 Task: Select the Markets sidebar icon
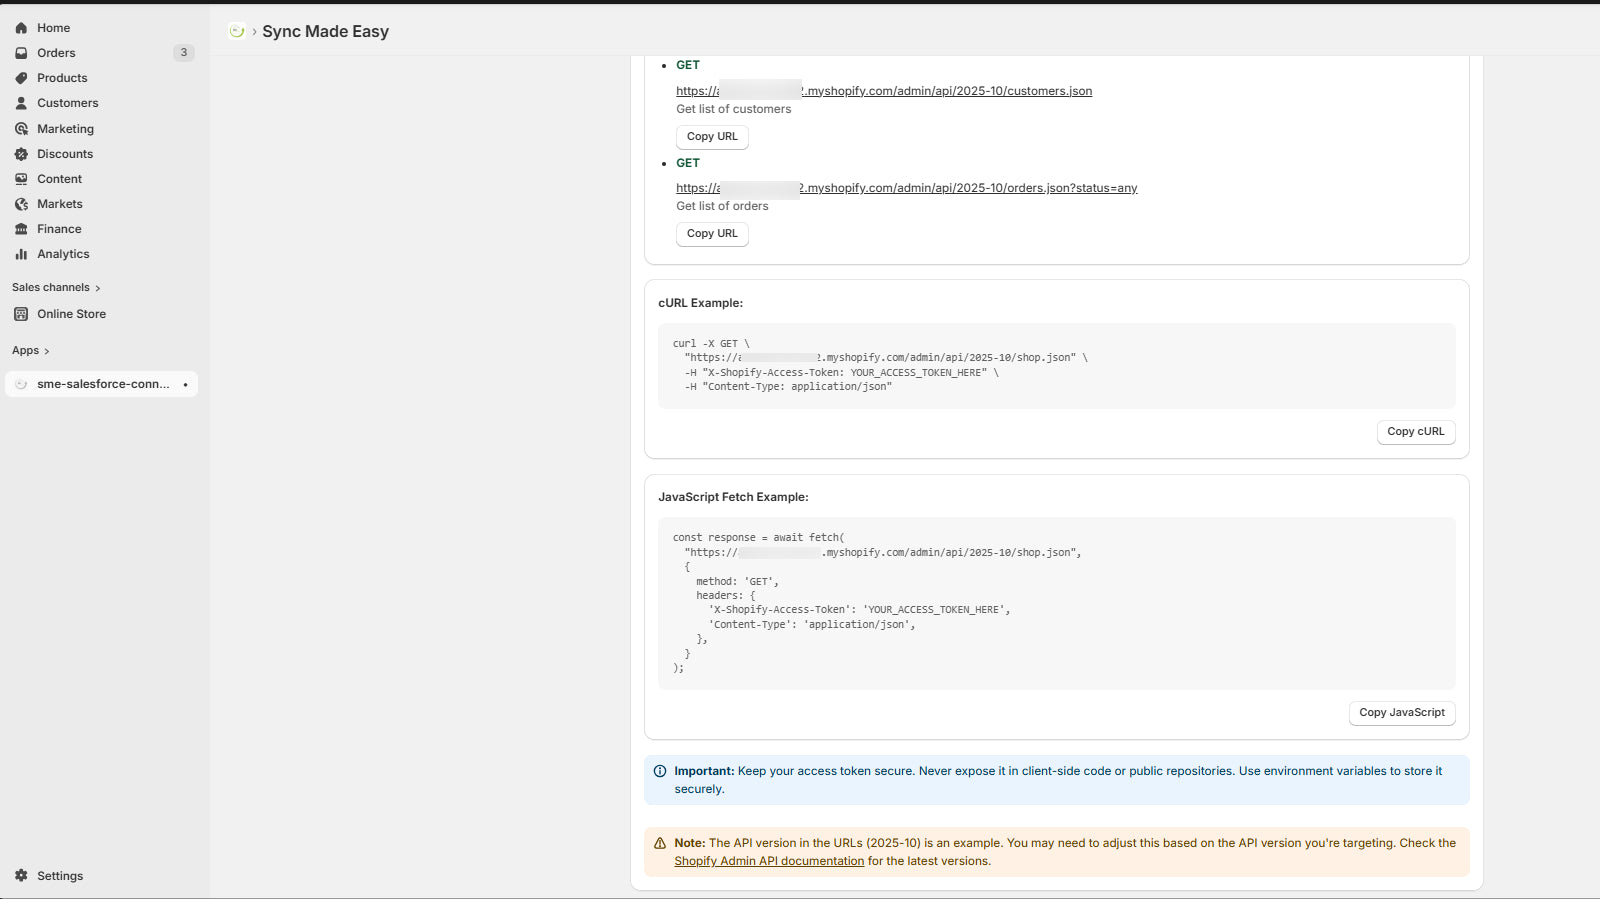point(21,203)
